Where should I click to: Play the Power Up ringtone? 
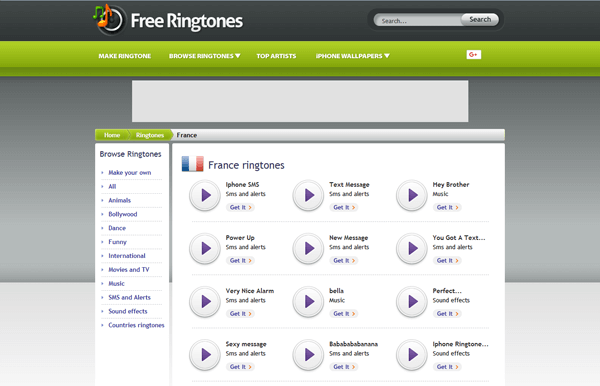coord(205,249)
